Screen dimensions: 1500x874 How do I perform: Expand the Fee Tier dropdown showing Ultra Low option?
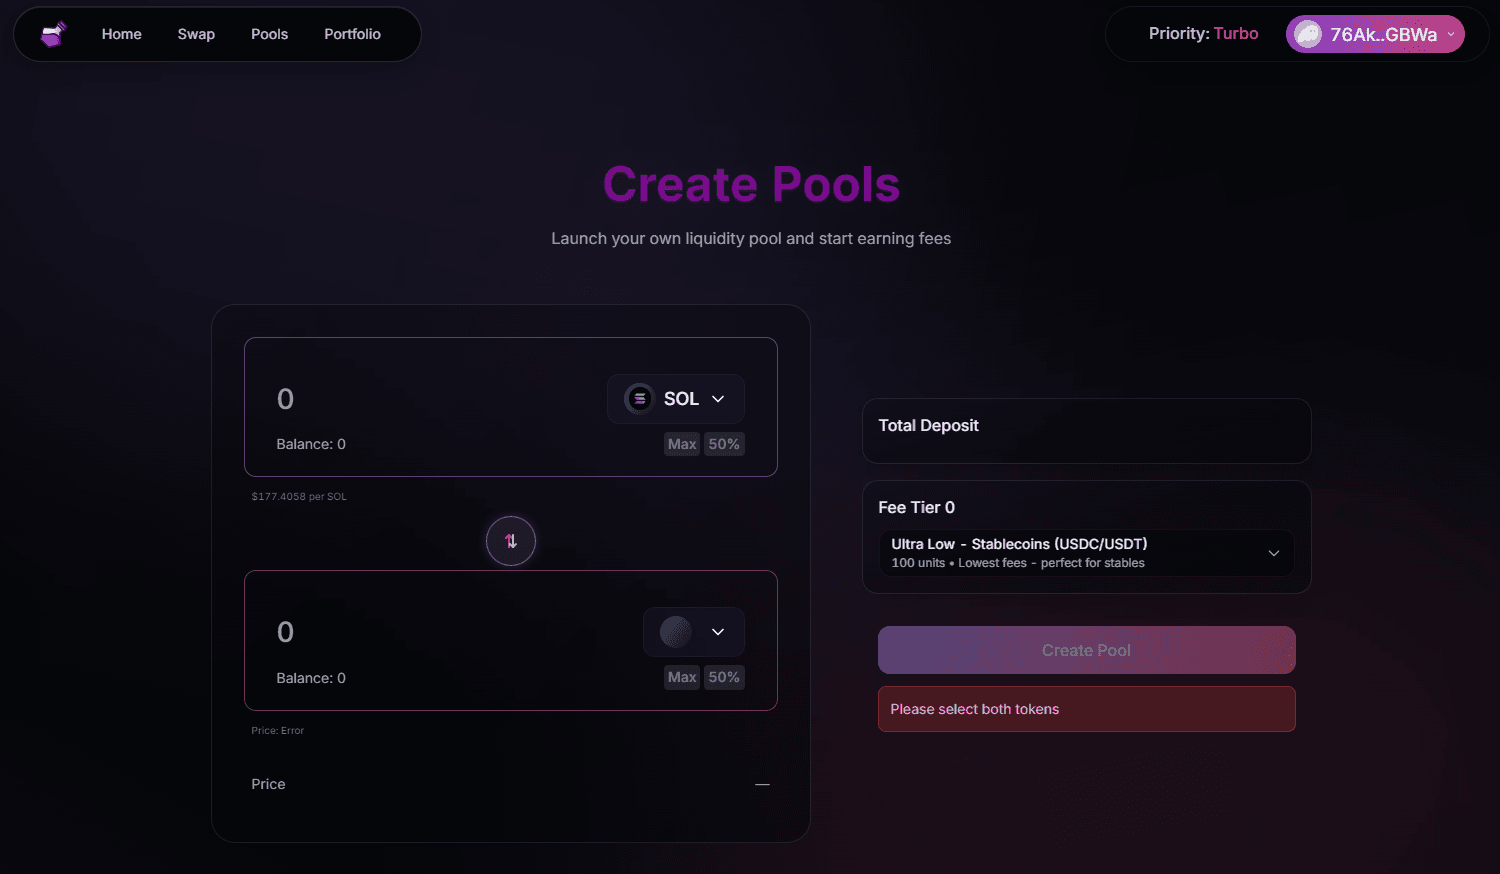[1085, 552]
